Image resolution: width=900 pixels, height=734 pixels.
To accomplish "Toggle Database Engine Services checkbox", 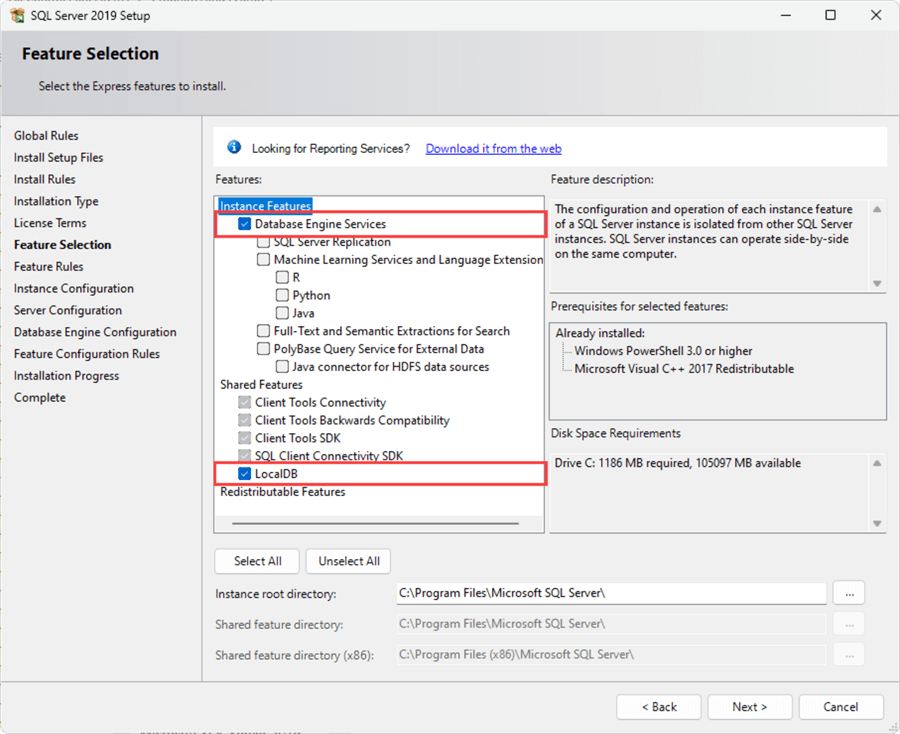I will click(245, 224).
